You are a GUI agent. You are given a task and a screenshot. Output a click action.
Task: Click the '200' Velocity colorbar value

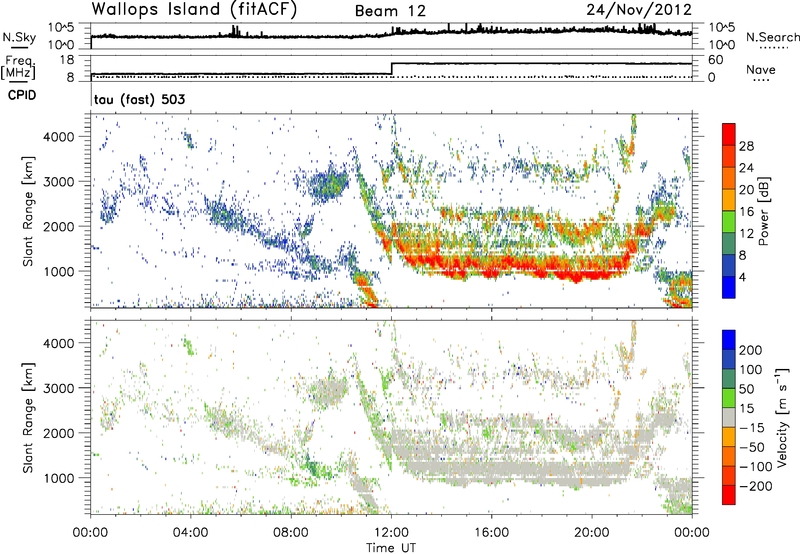pos(751,350)
